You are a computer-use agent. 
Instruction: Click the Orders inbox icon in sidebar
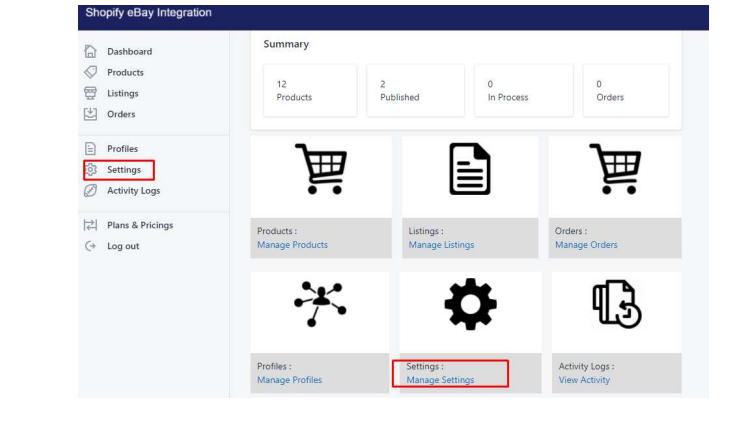(90, 114)
